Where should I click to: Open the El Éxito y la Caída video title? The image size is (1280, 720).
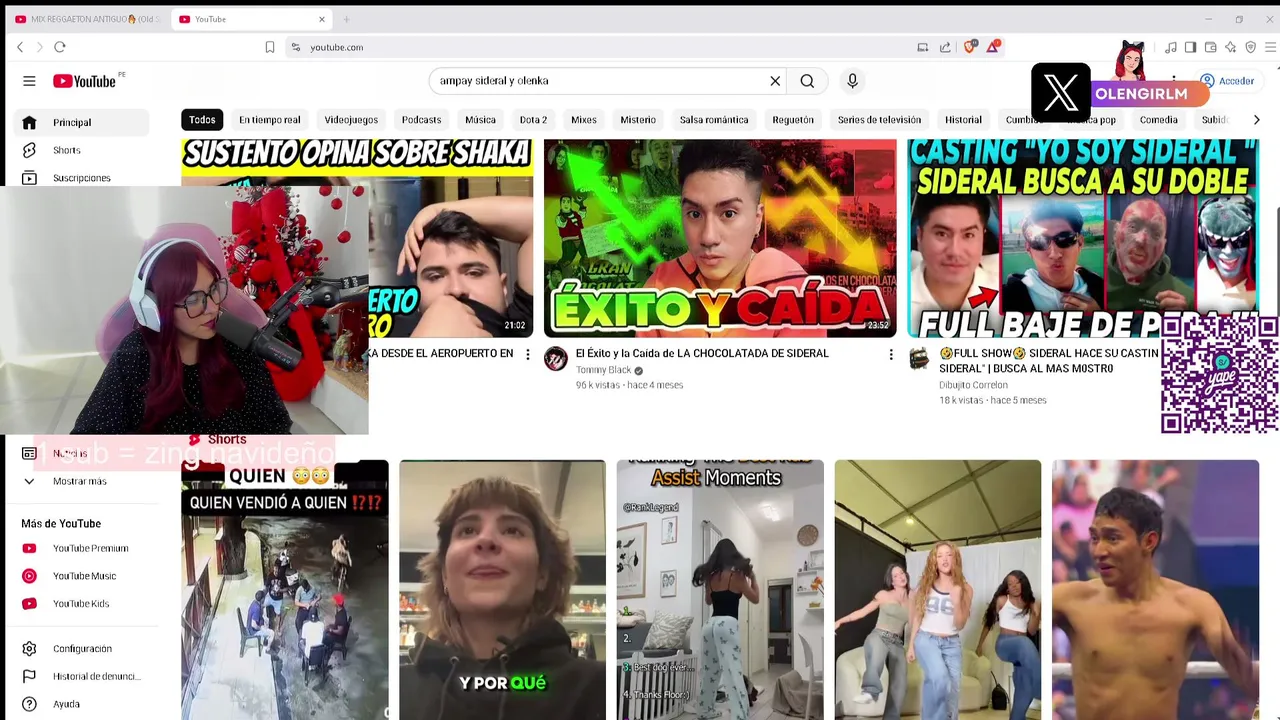tap(702, 353)
